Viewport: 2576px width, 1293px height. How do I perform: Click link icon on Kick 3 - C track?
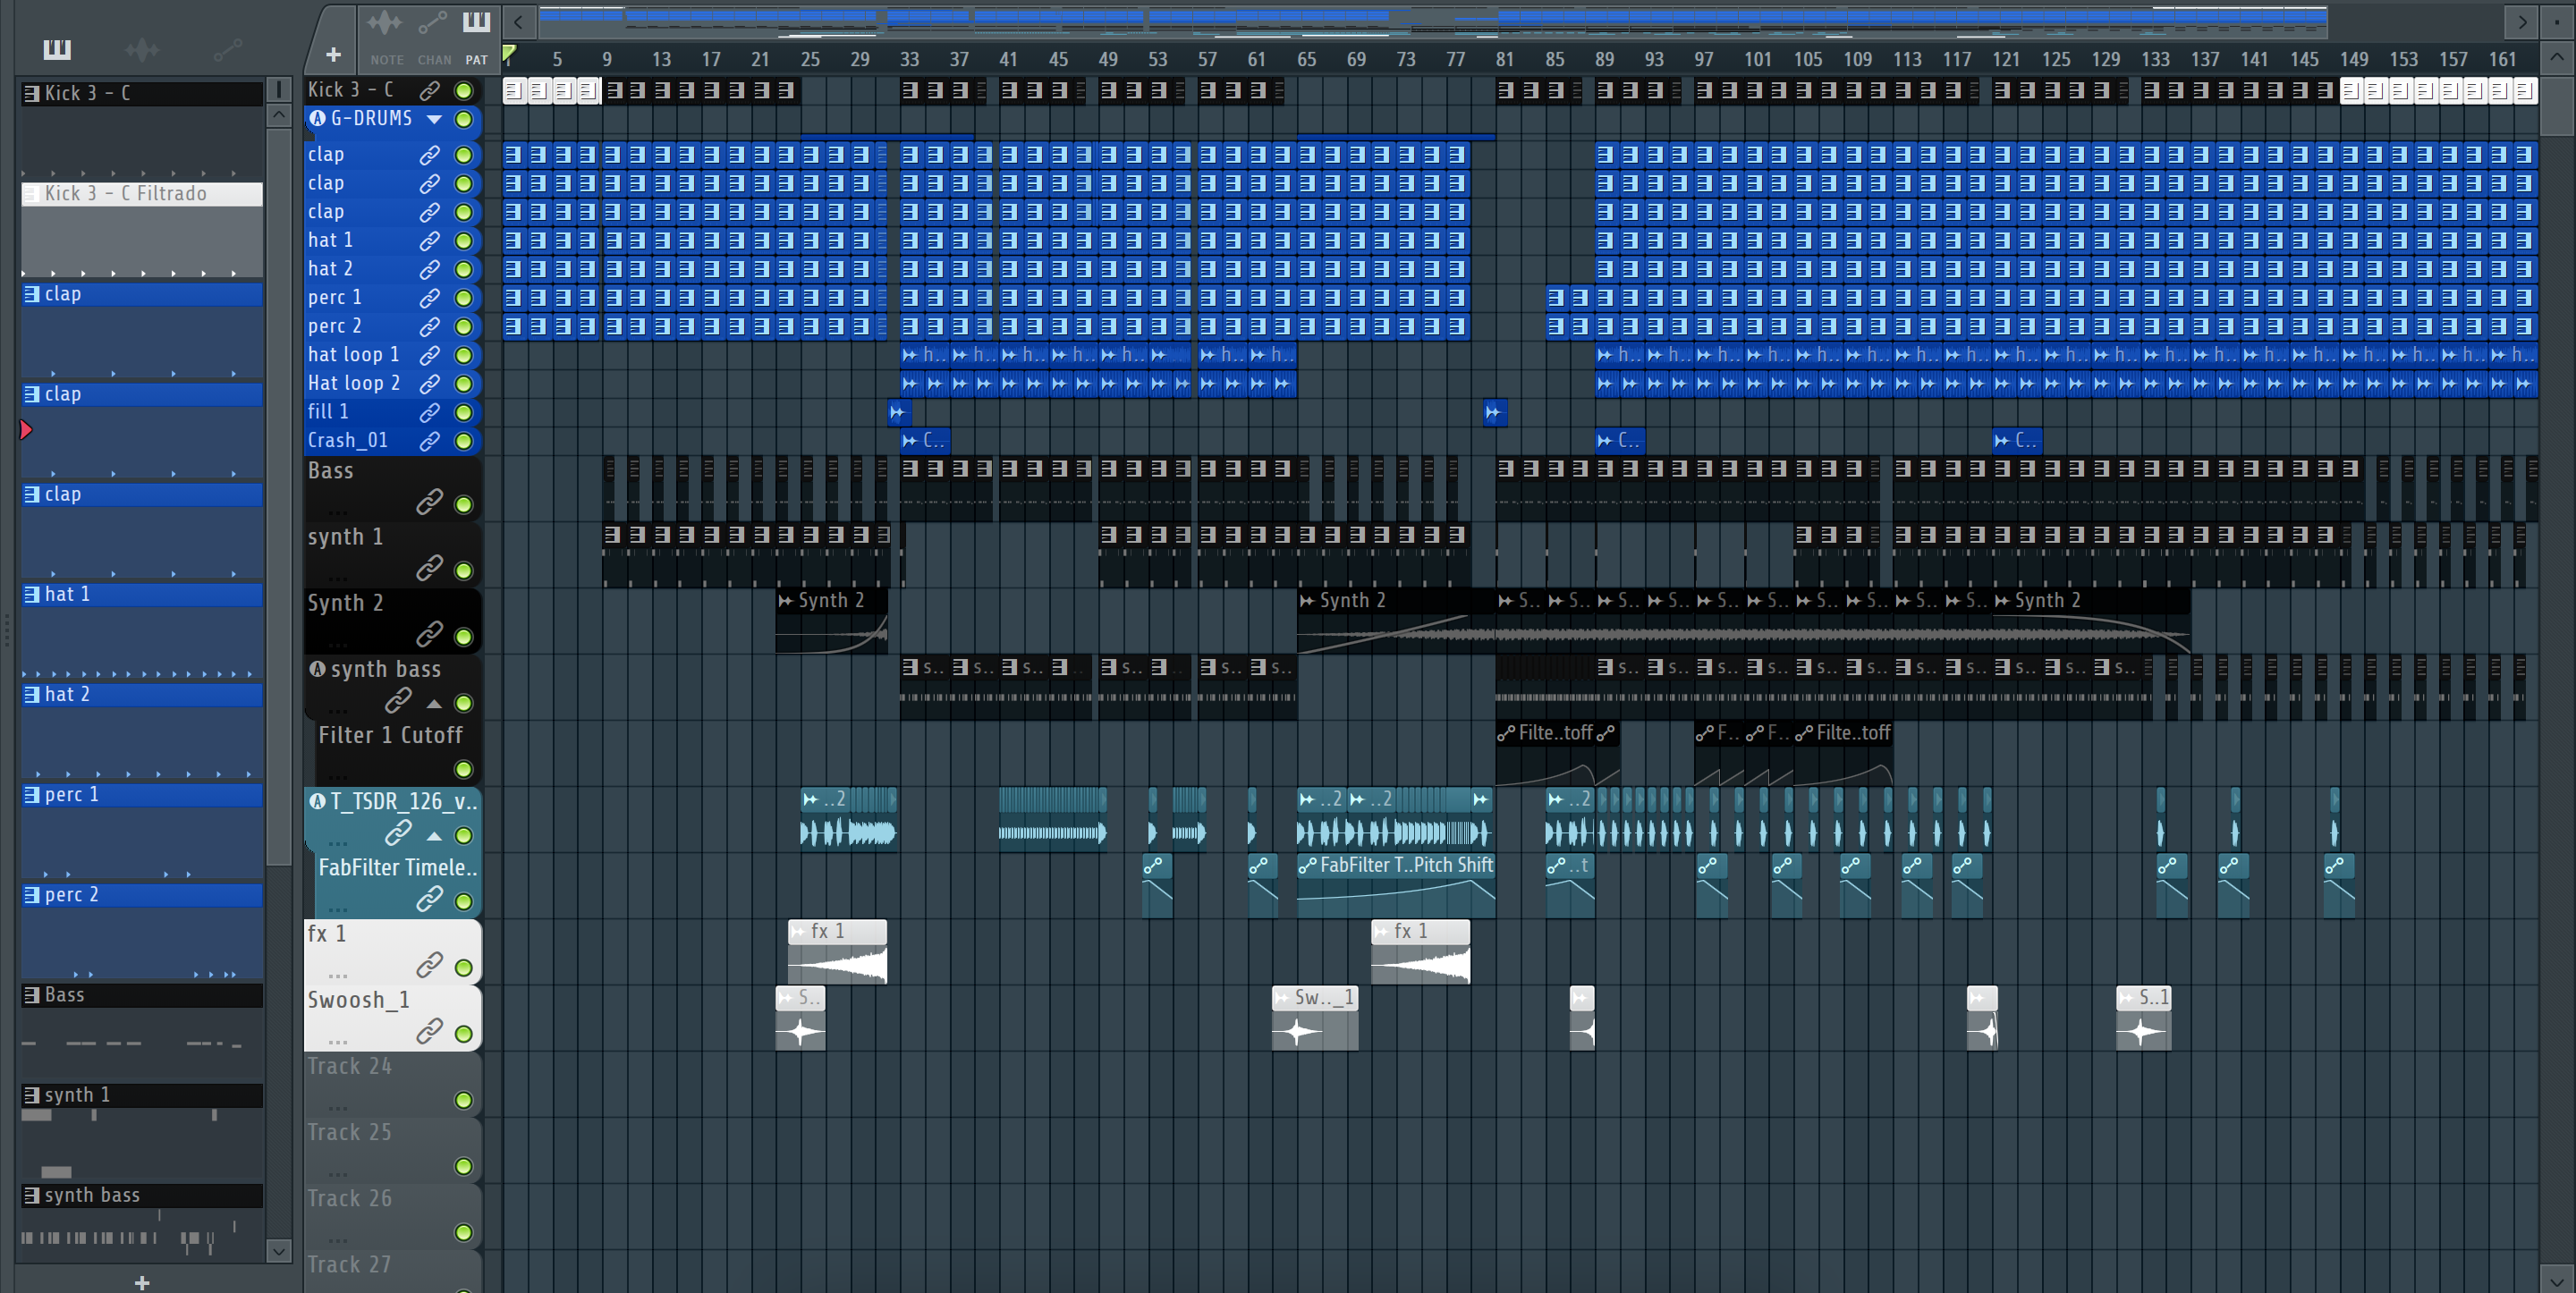pyautogui.click(x=429, y=91)
